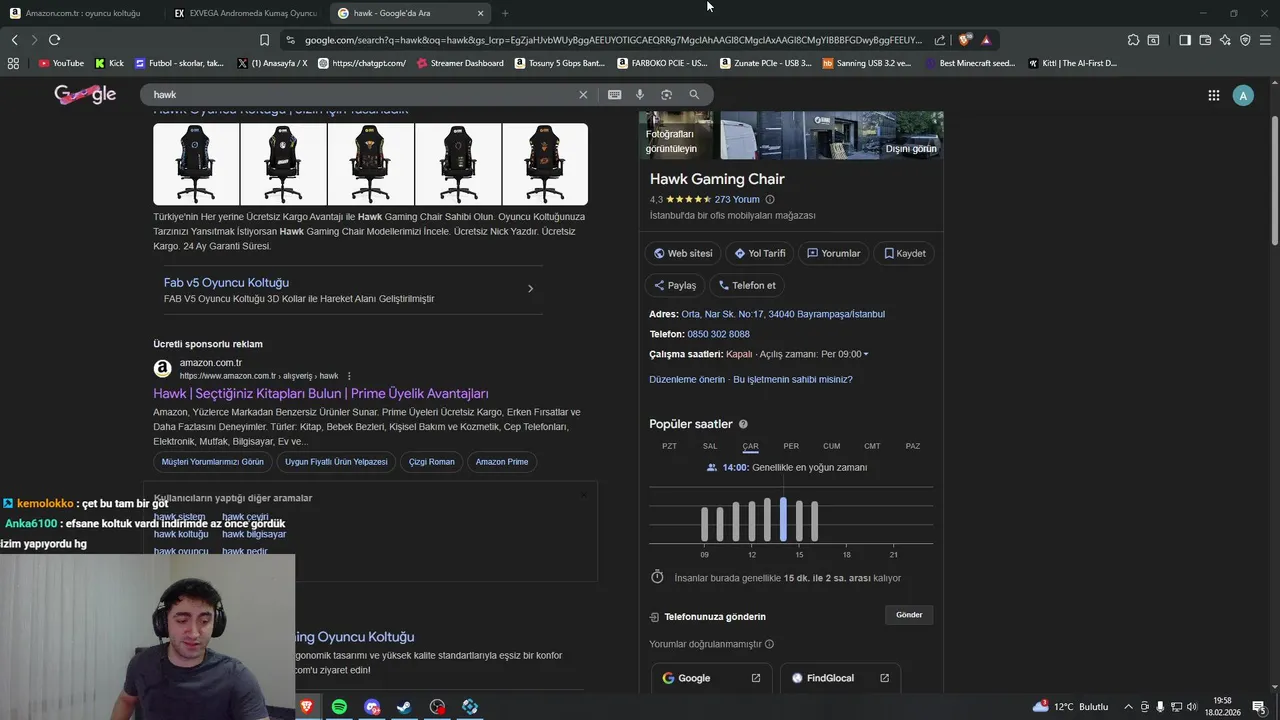The height and width of the screenshot is (720, 1280).
Task: Open the Dışını görün street view thumbnail
Action: (910, 135)
